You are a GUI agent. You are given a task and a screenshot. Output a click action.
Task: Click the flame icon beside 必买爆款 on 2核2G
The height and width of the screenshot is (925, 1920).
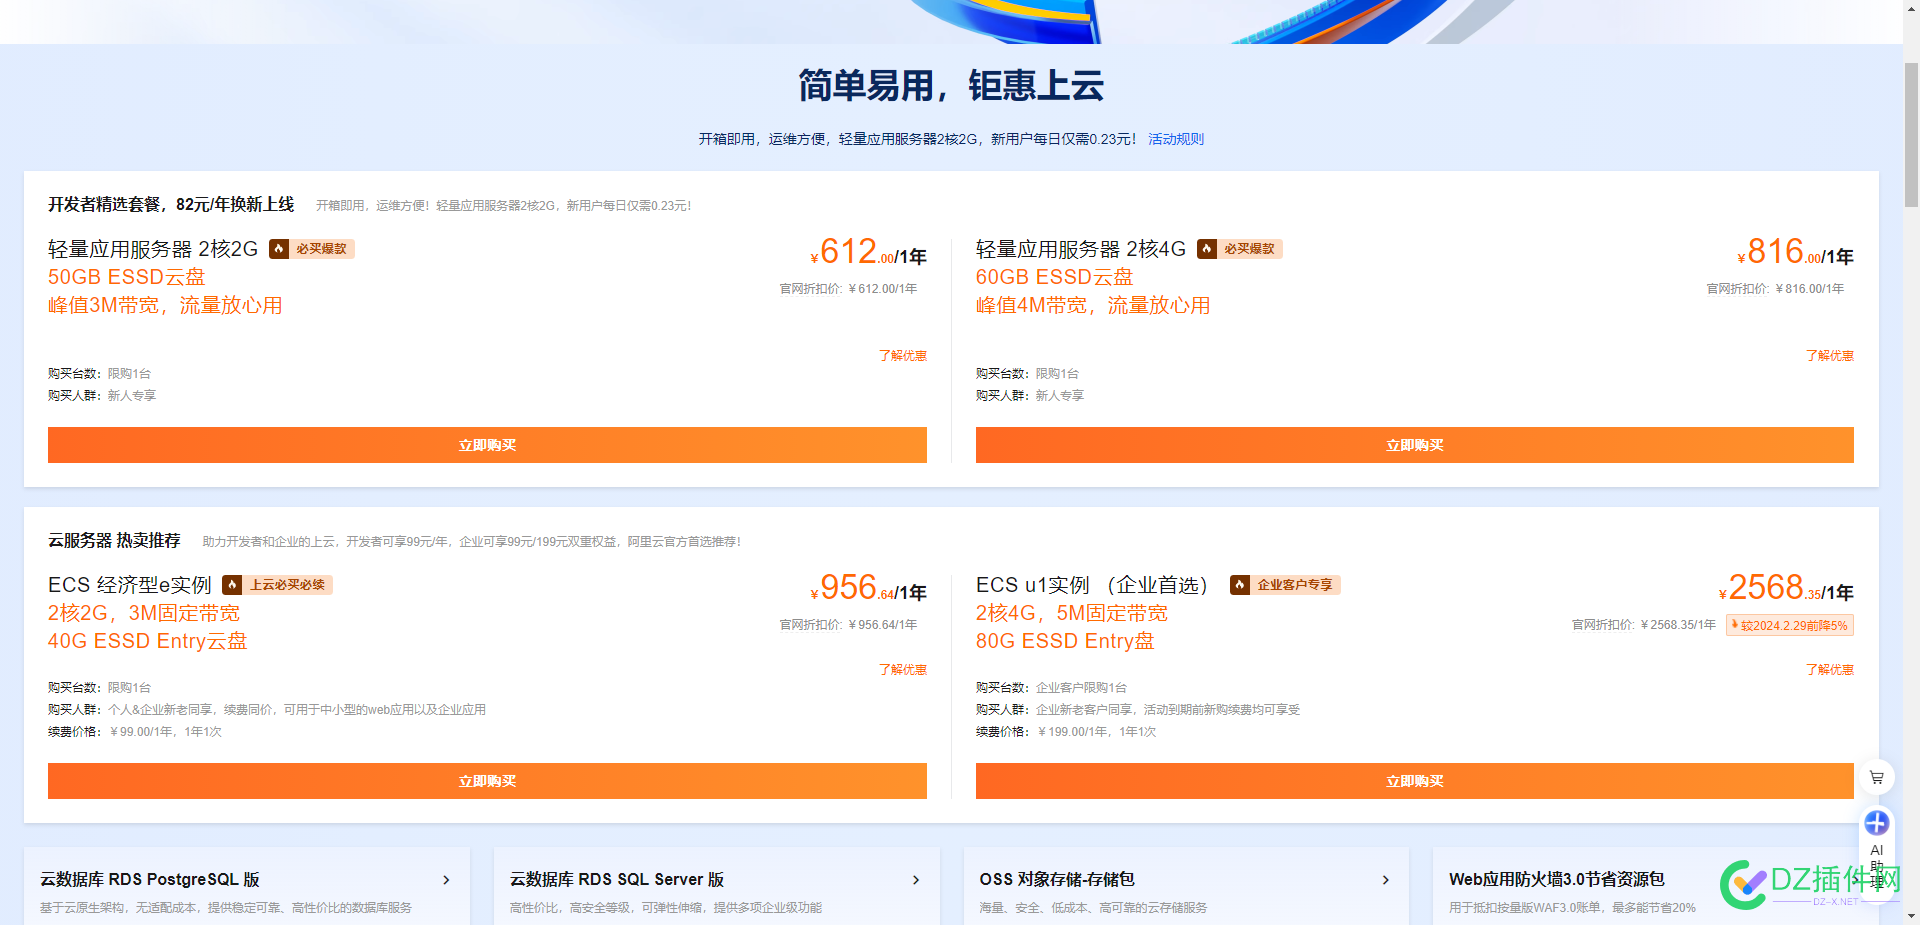[x=279, y=249]
